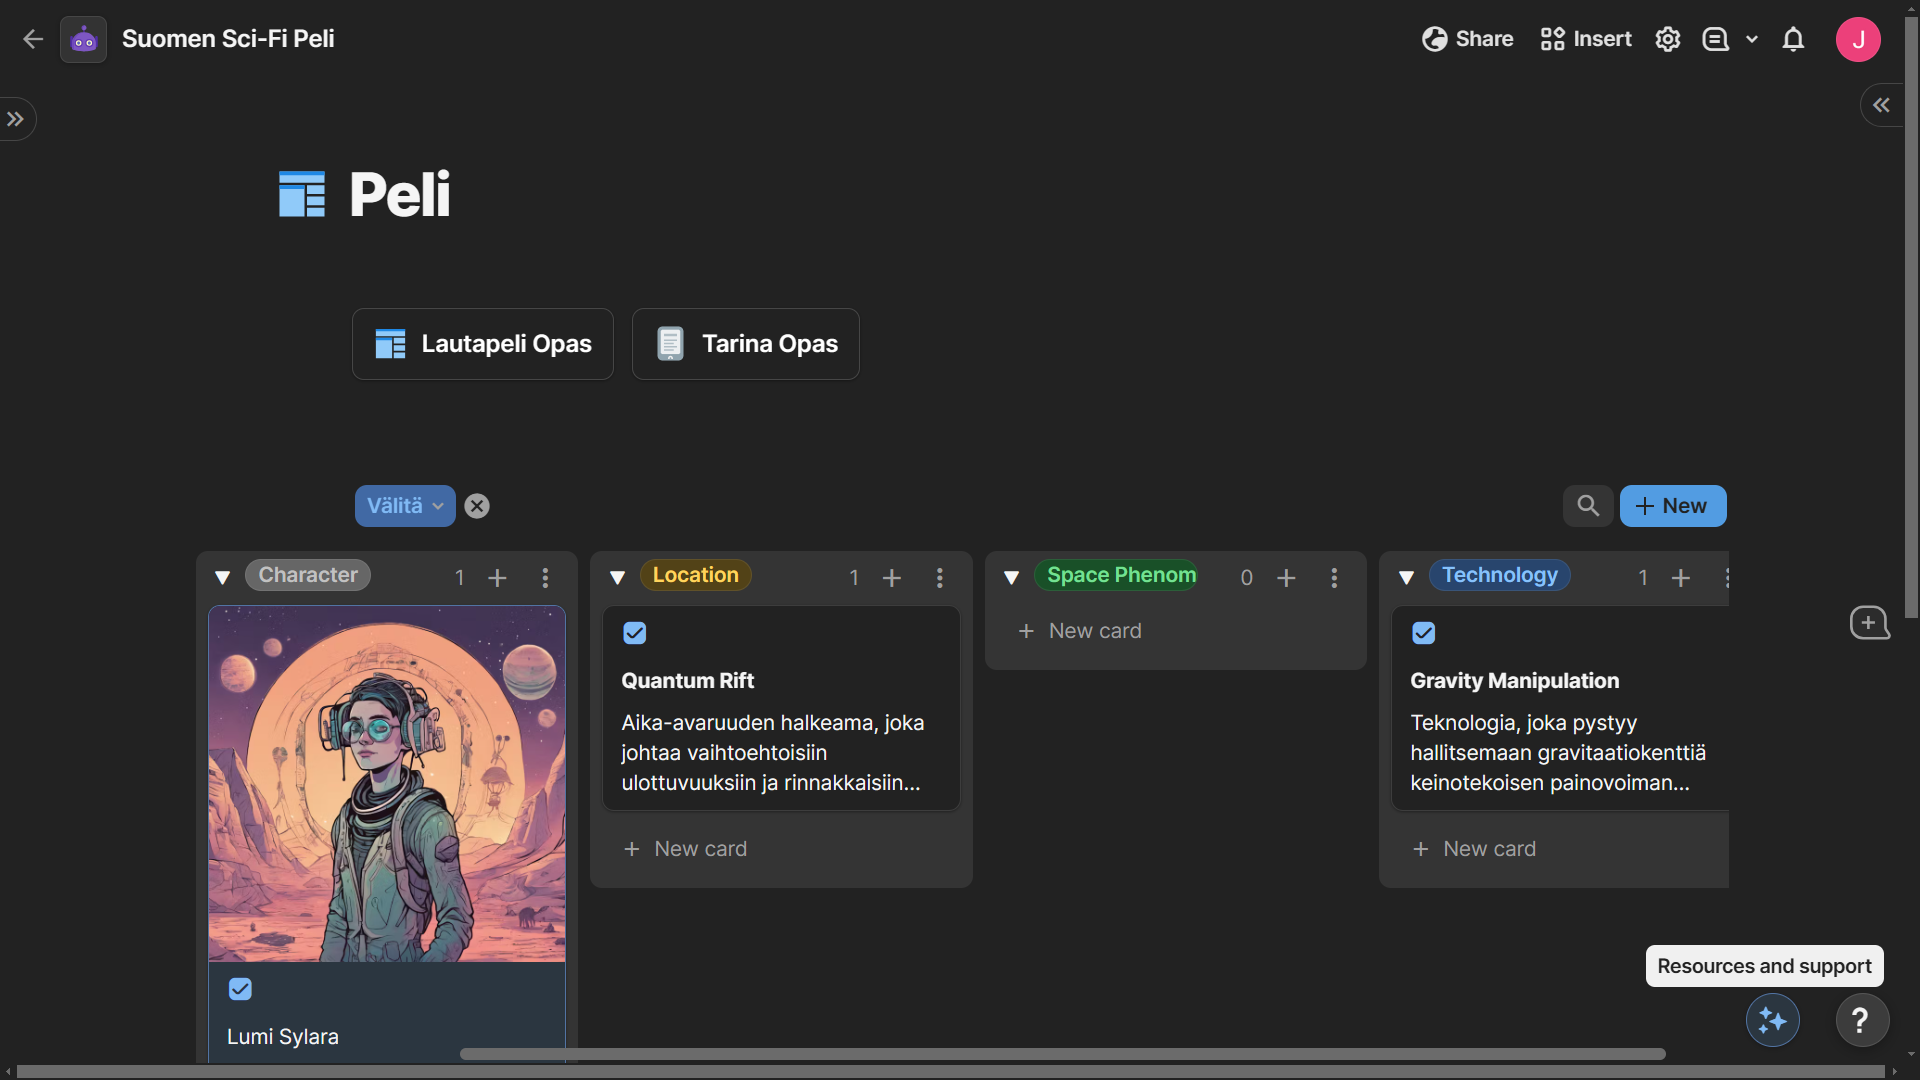Screen dimensions: 1920x1080
Task: Open the notifications bell
Action: pos(1793,39)
